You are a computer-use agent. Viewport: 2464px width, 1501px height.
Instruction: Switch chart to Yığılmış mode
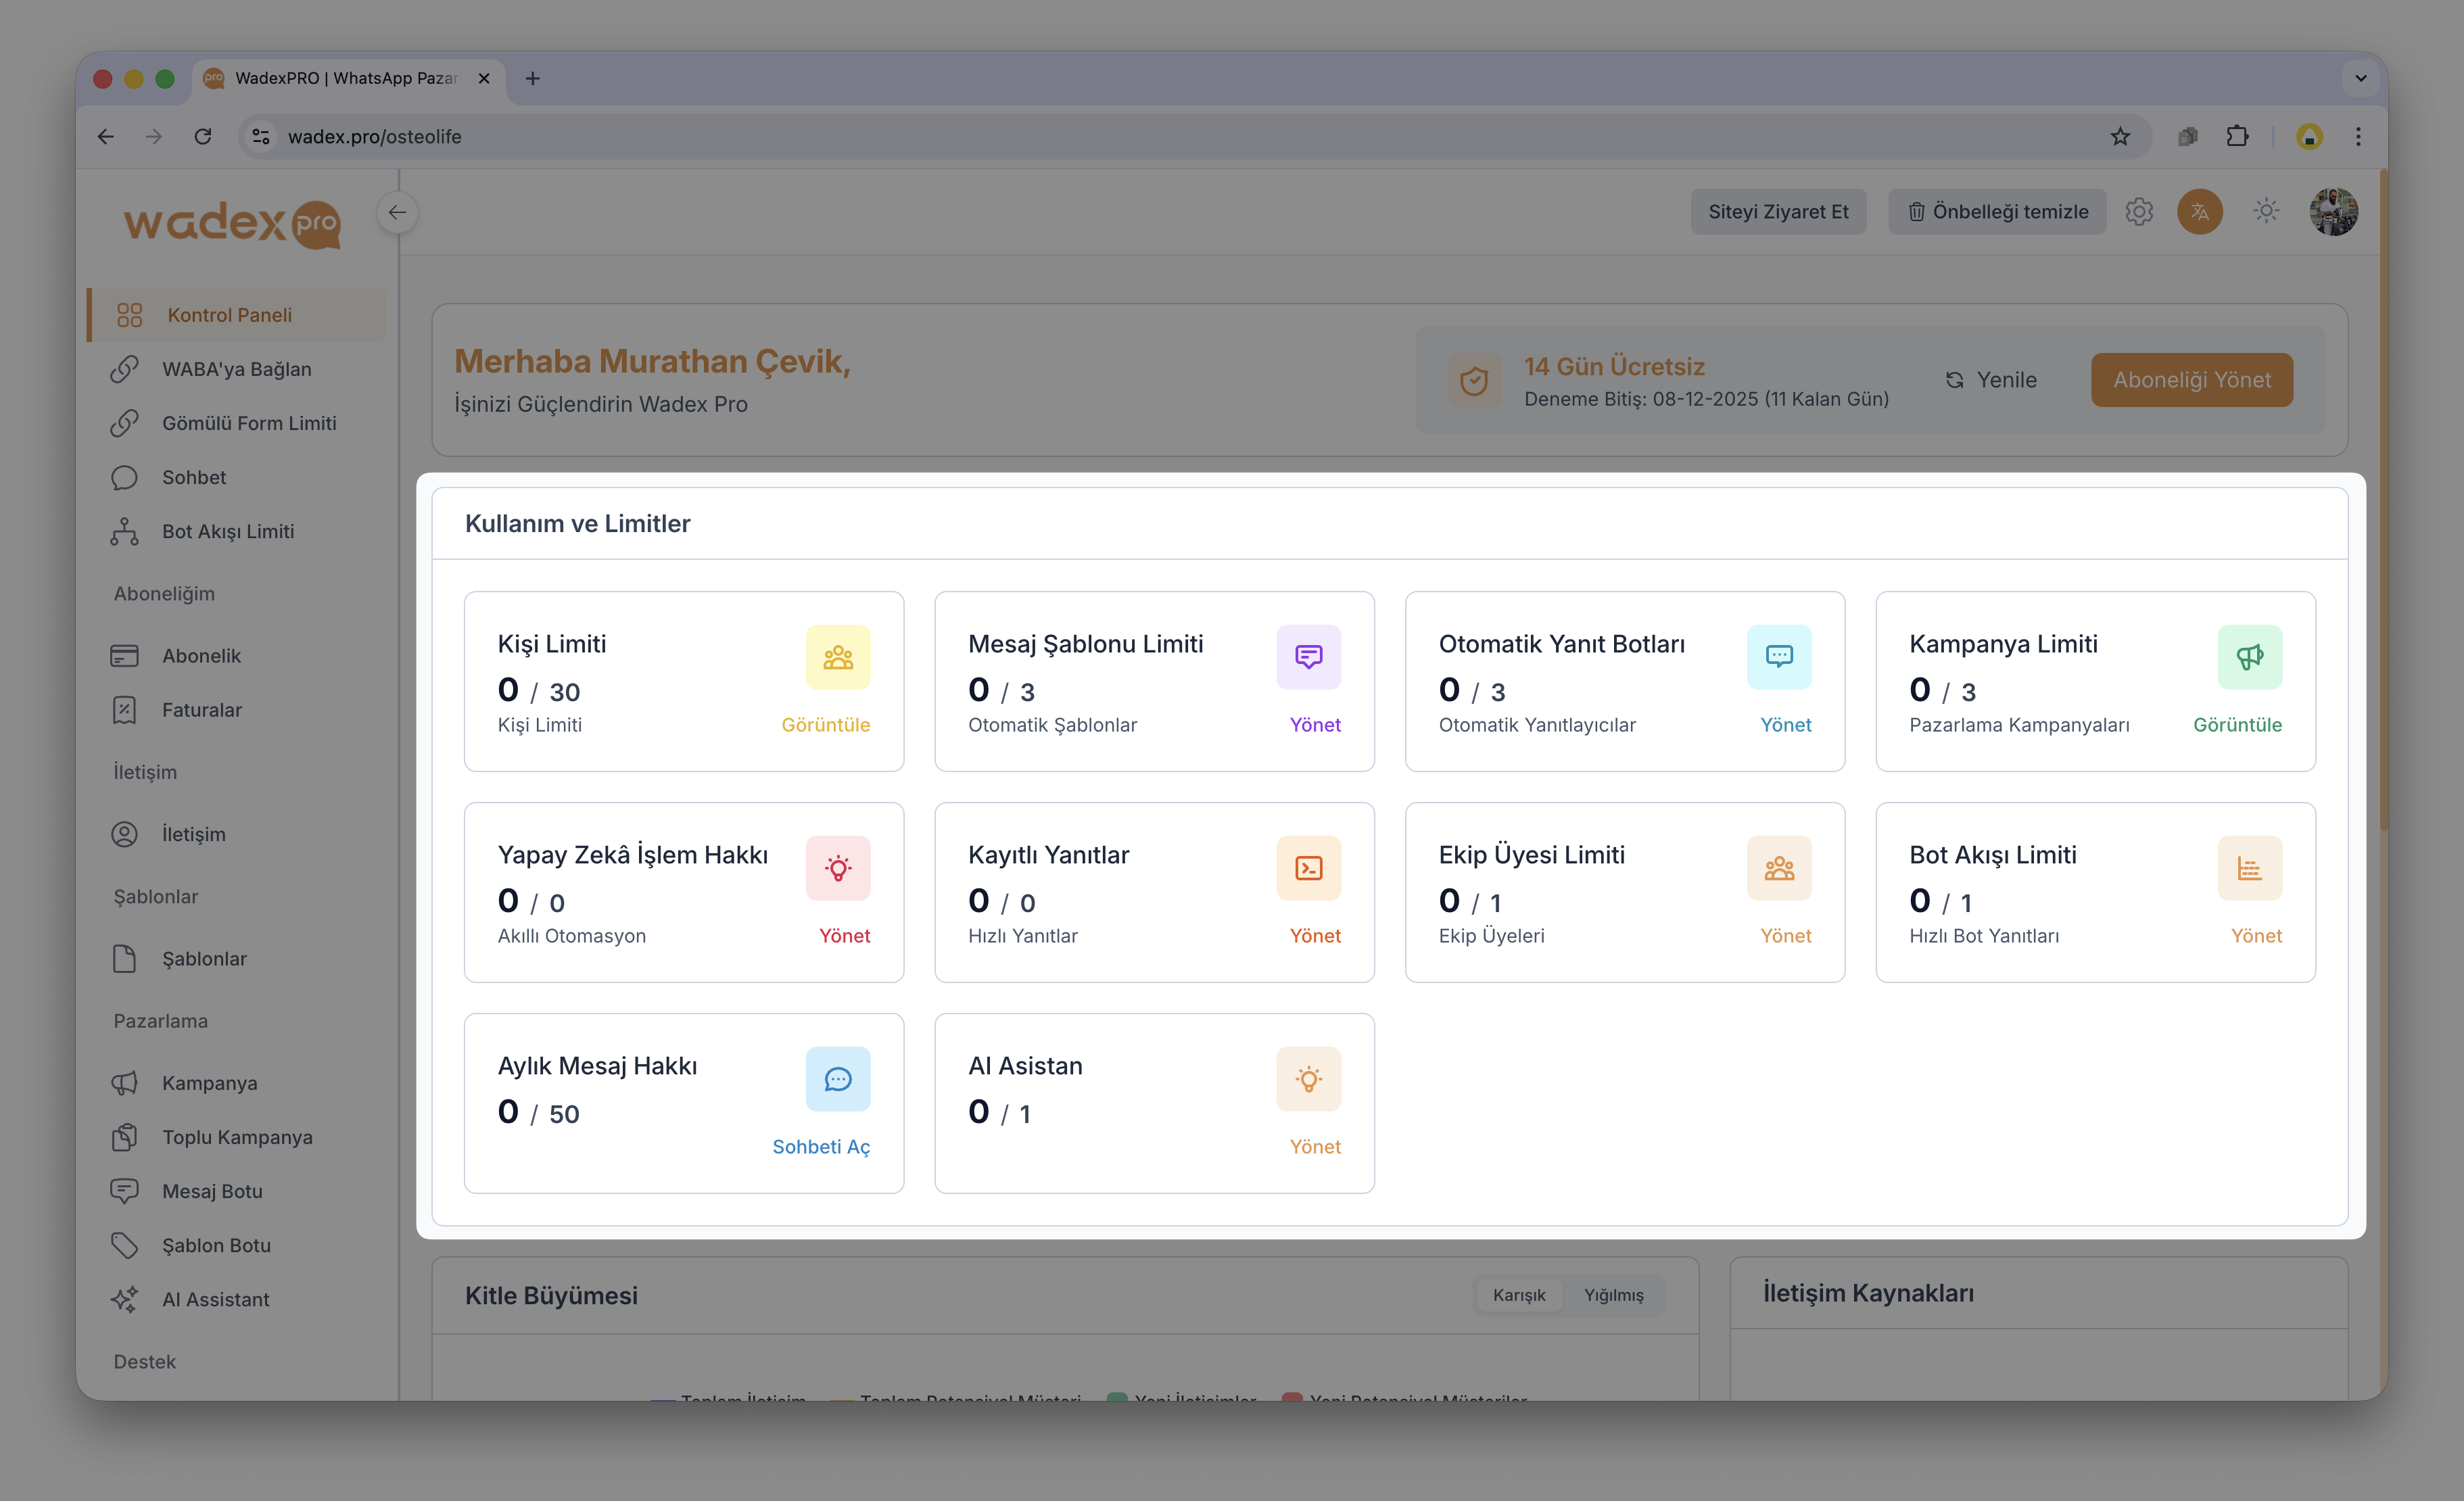click(x=1613, y=1295)
